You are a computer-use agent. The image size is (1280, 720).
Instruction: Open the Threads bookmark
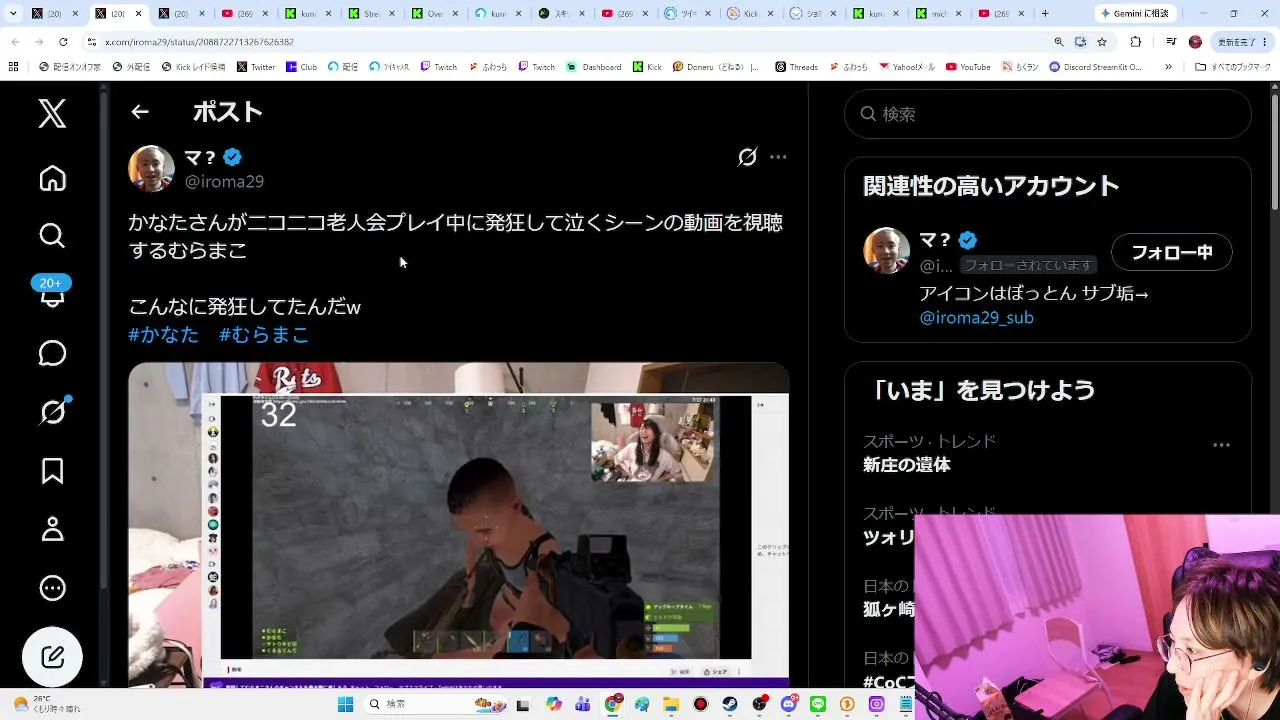pyautogui.click(x=796, y=67)
